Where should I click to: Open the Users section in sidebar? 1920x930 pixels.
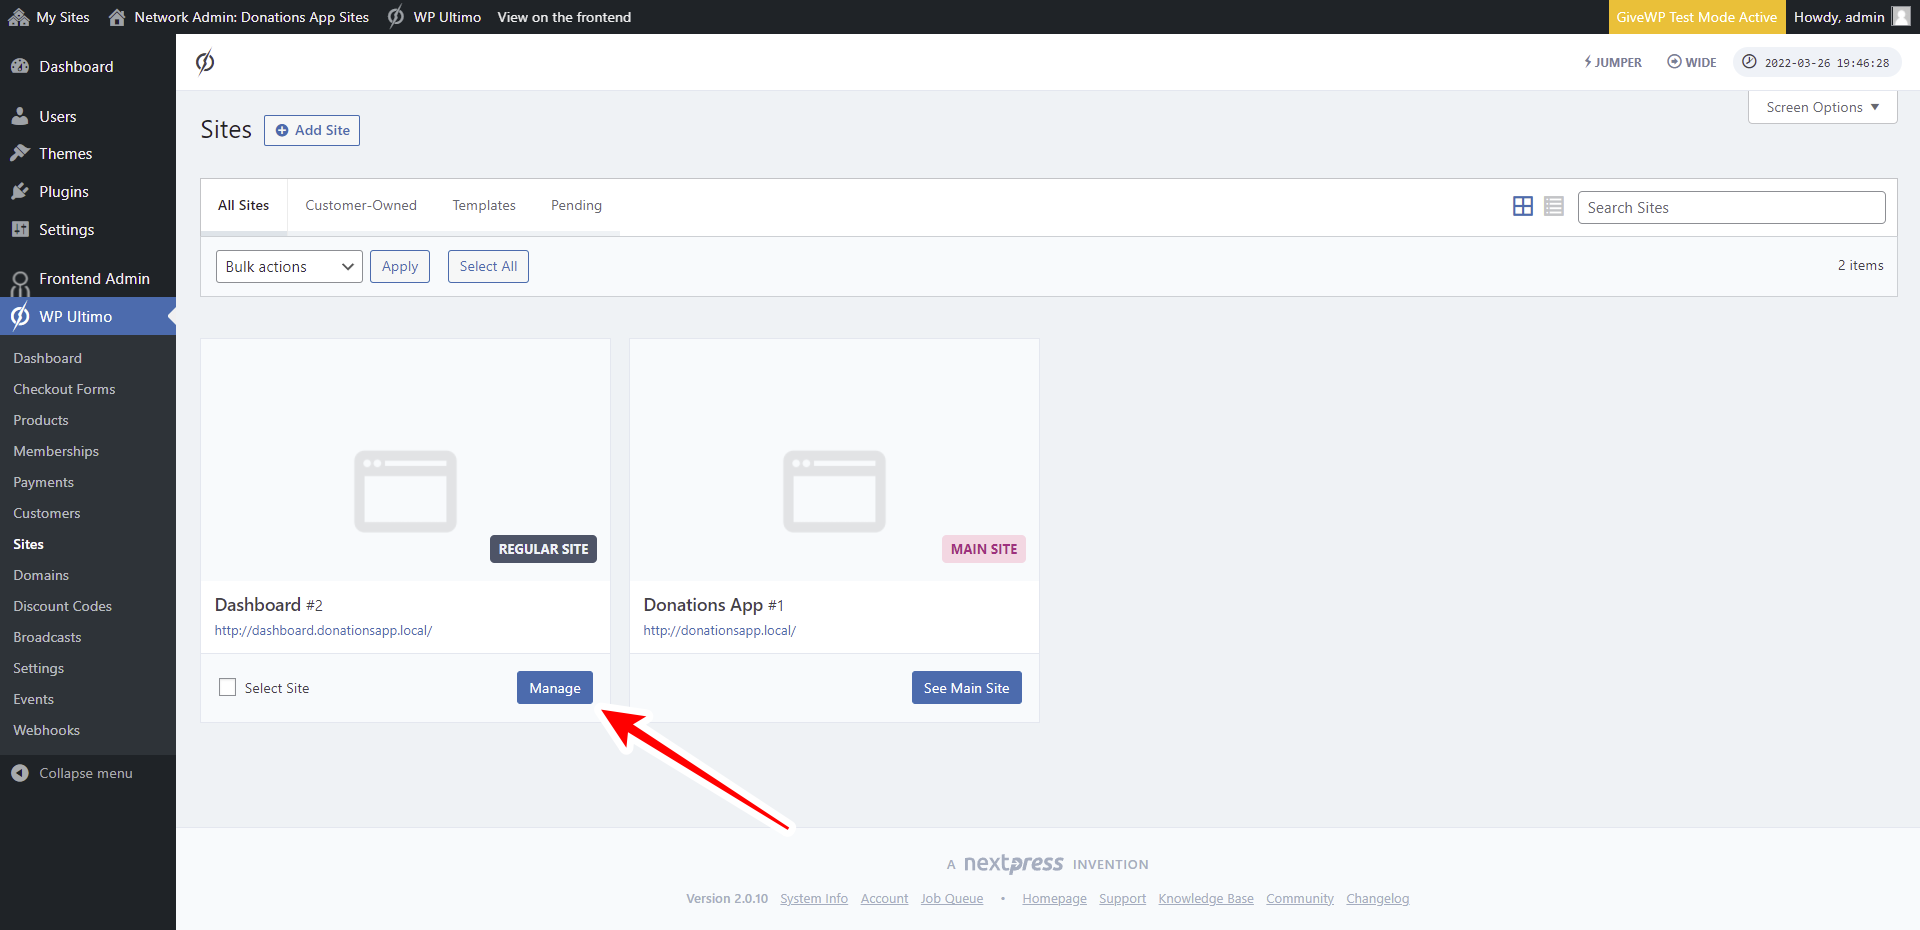coord(57,115)
